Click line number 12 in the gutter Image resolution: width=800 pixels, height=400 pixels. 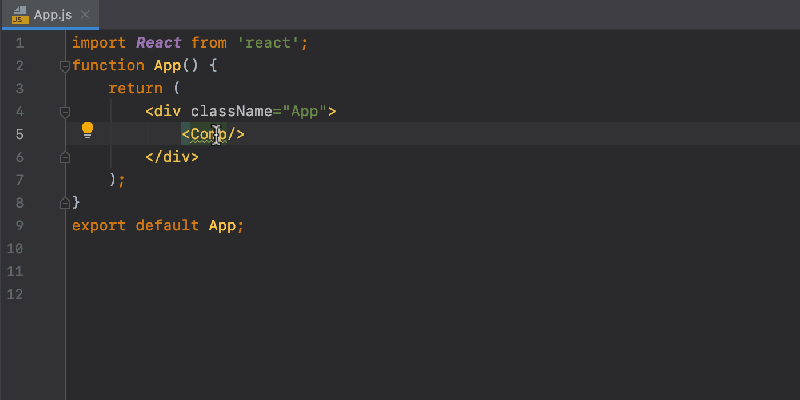15,294
